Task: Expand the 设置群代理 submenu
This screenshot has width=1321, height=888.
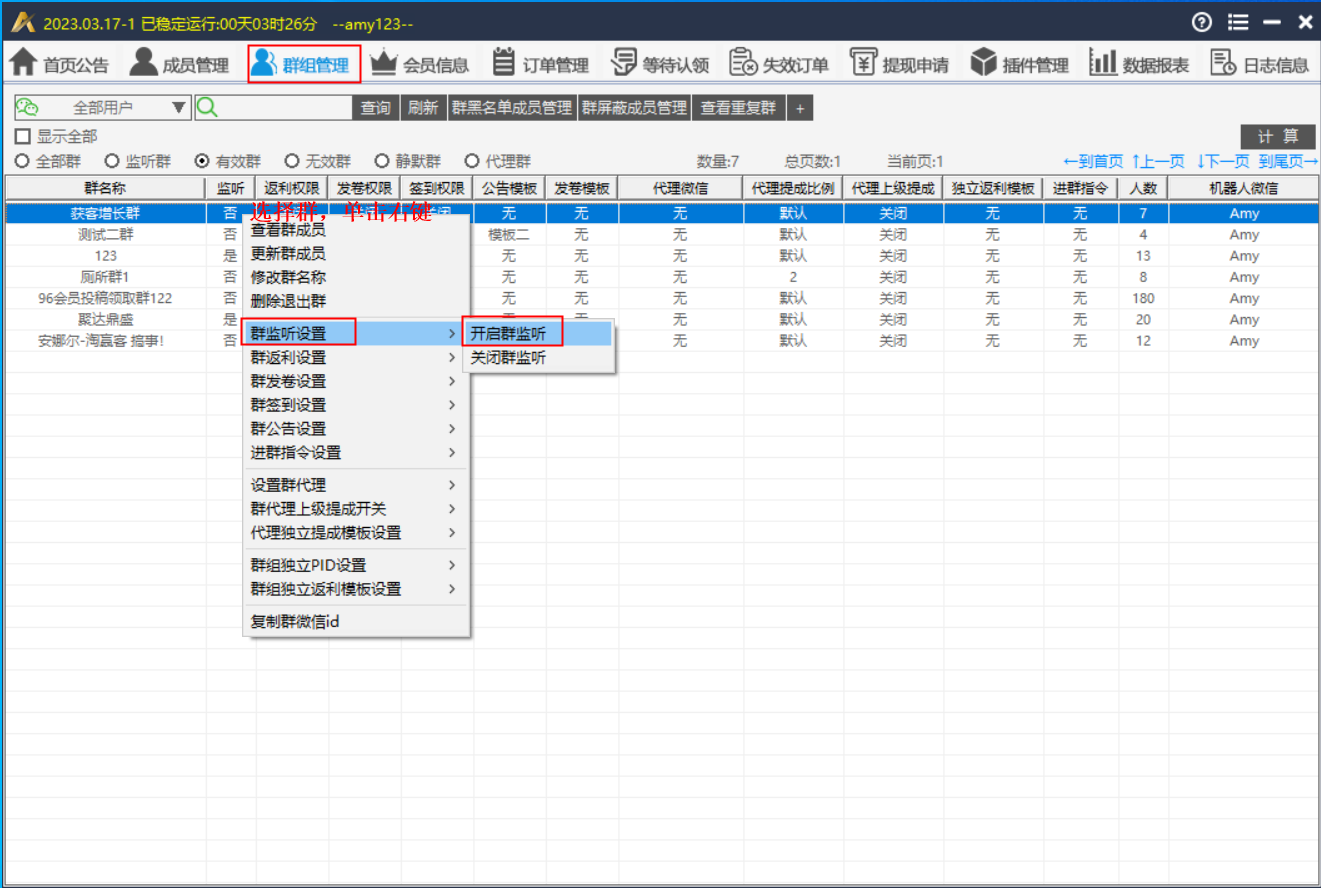Action: click(x=356, y=485)
